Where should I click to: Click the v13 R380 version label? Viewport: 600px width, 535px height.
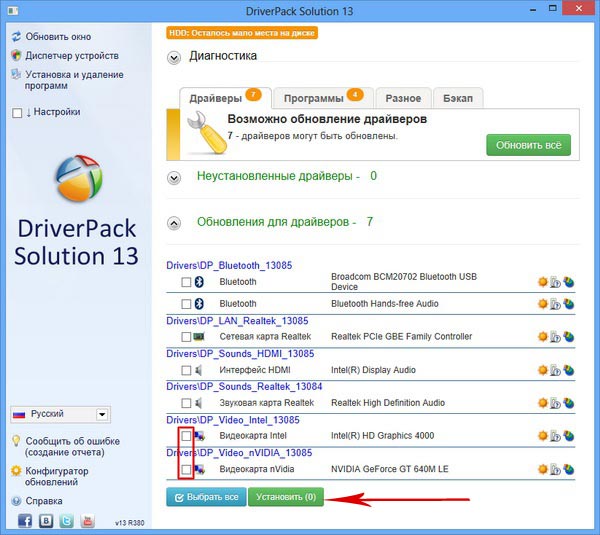click(130, 523)
